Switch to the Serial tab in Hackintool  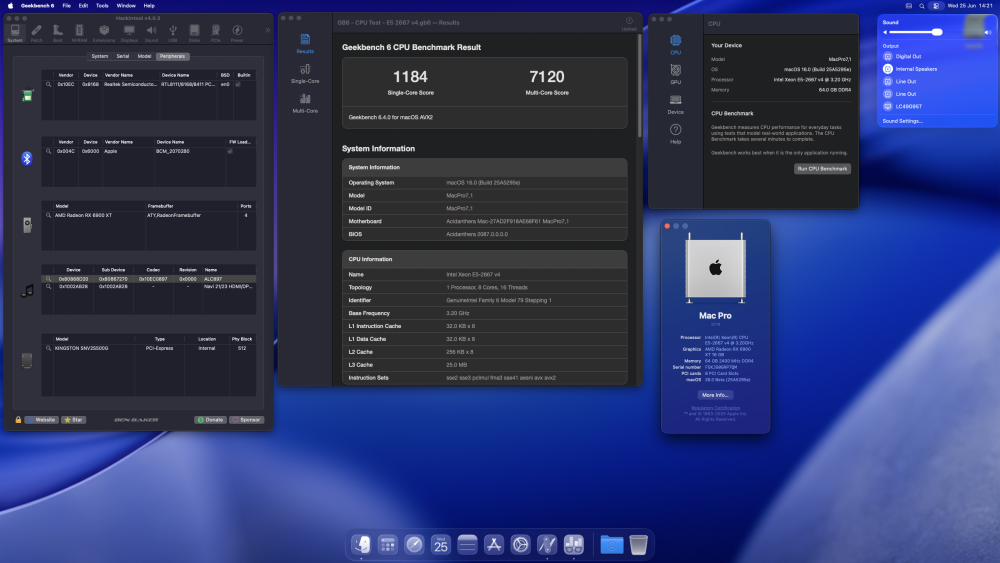pyautogui.click(x=122, y=56)
